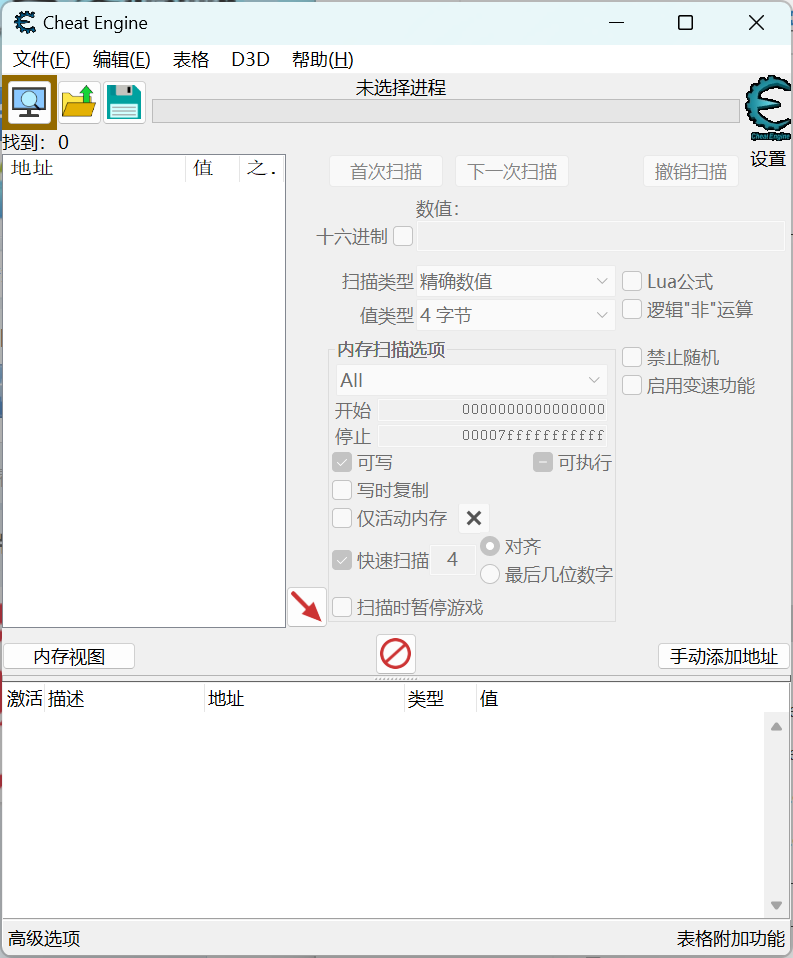The height and width of the screenshot is (958, 793).
Task: Open settings via Cheat Engine logo
Action: pos(768,108)
